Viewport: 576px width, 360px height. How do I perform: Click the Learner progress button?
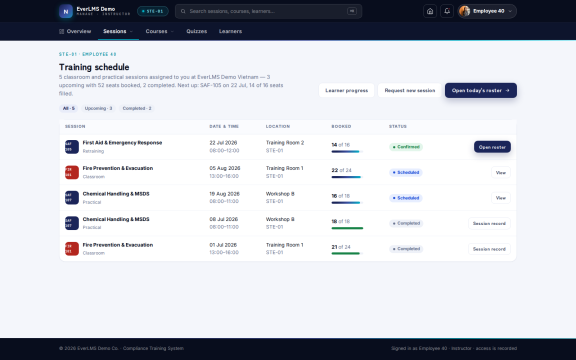pos(346,90)
